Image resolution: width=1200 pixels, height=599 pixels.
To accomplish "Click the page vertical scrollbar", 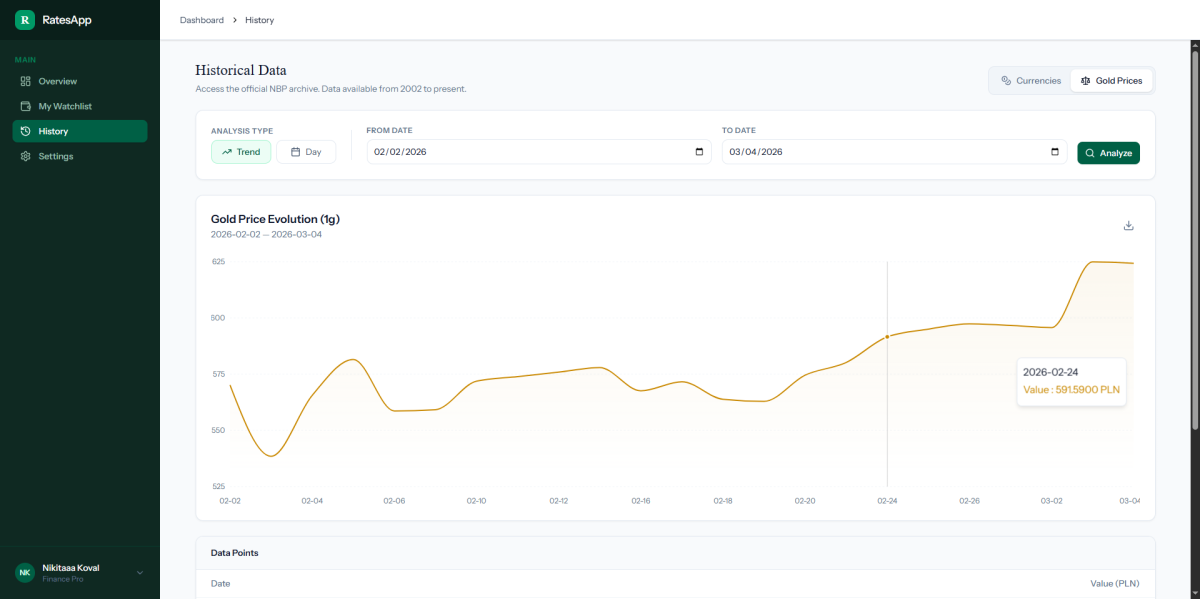I will [x=1195, y=250].
